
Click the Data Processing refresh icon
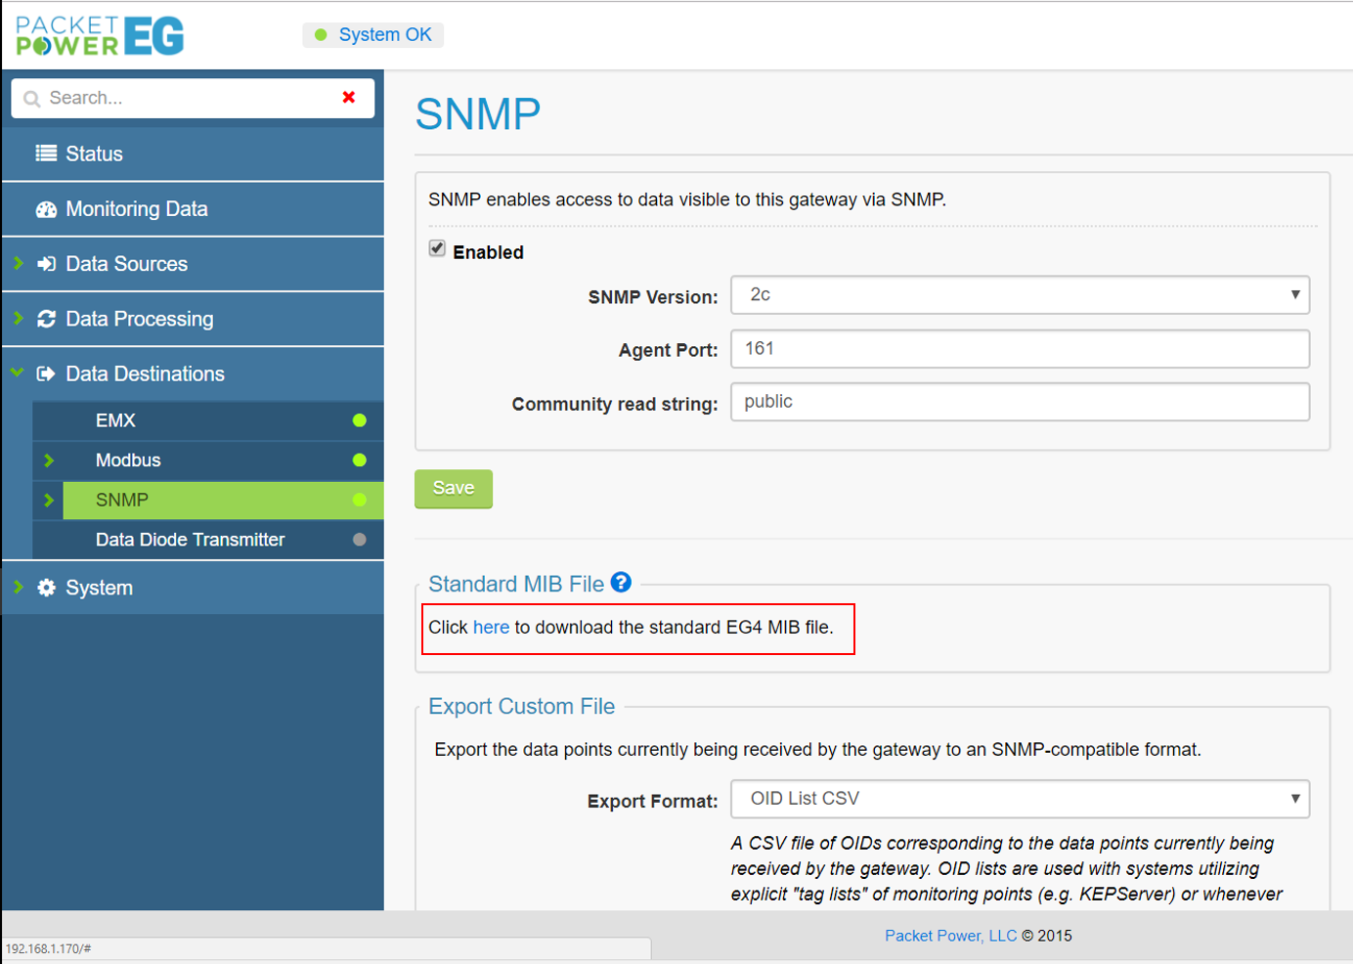[46, 319]
